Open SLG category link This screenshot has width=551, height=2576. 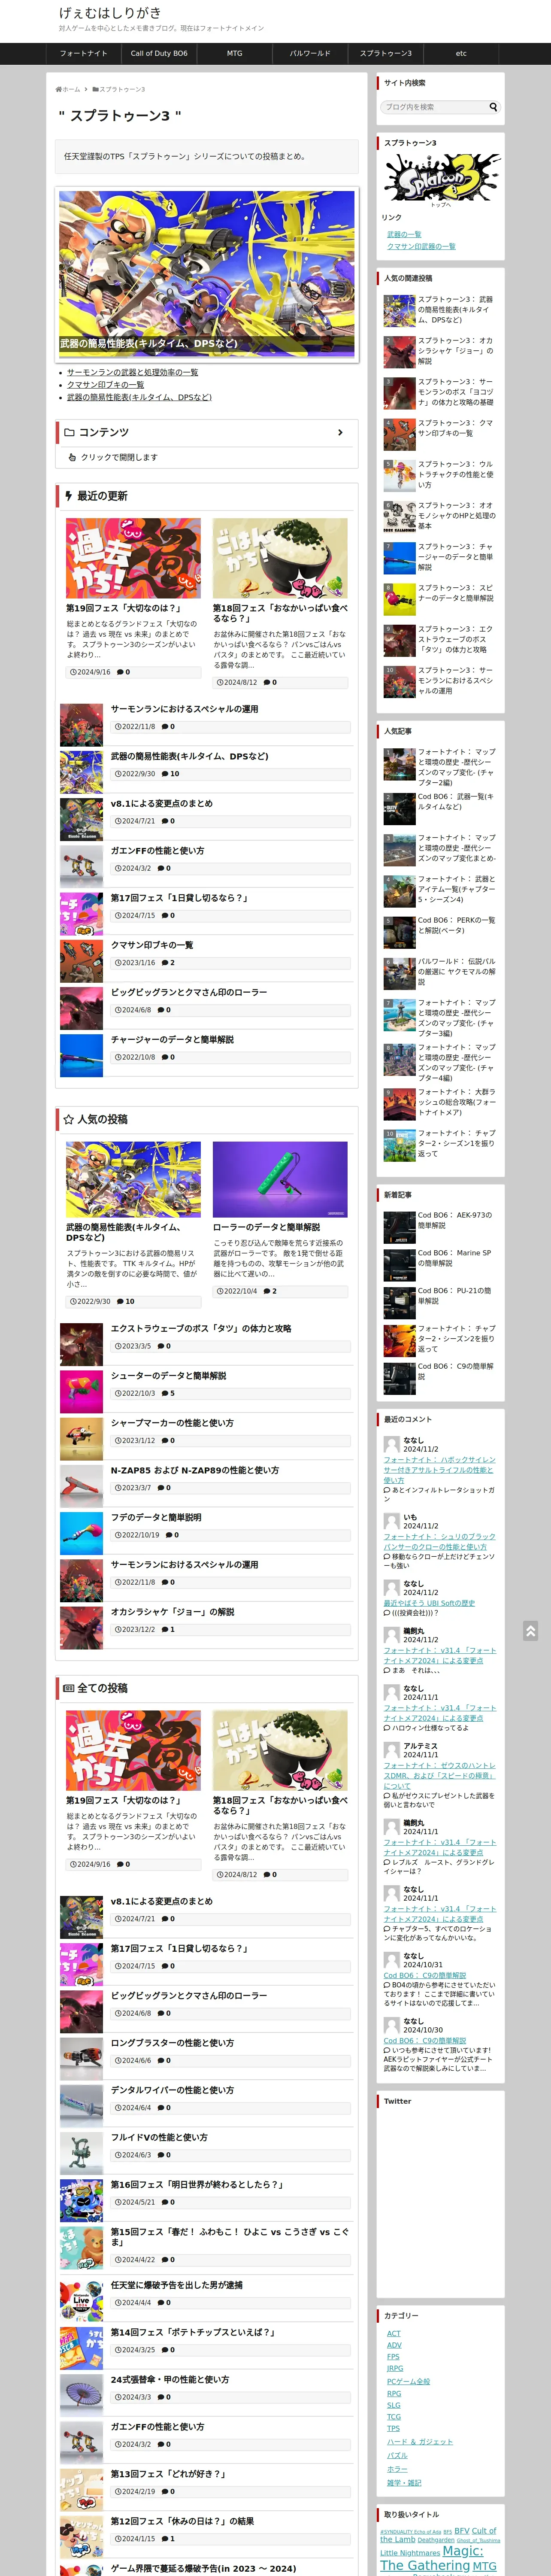[393, 2405]
